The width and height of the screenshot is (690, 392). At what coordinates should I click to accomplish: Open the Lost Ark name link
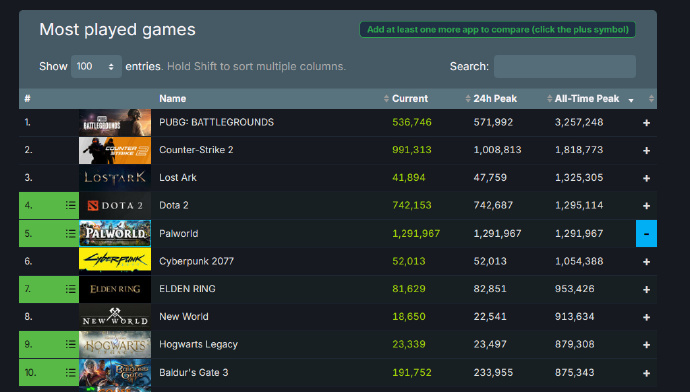(x=178, y=178)
